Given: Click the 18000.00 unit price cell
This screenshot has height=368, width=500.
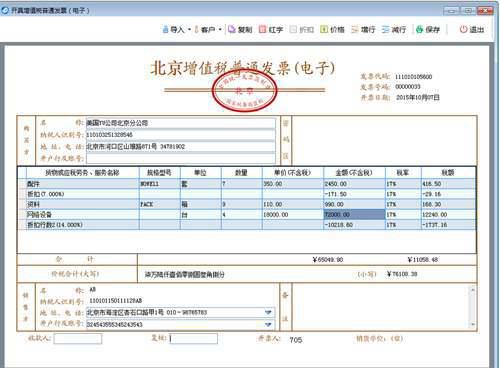Looking at the screenshot, I should [292, 214].
